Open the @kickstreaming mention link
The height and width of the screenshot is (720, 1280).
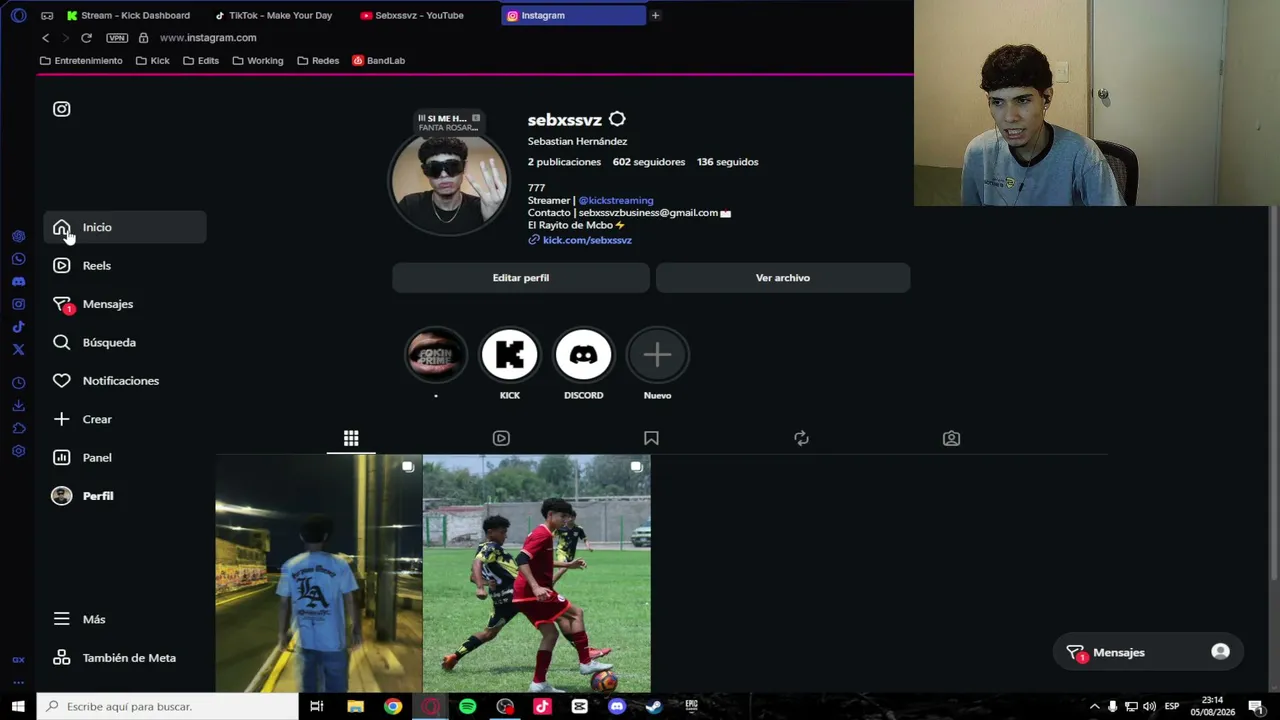616,200
